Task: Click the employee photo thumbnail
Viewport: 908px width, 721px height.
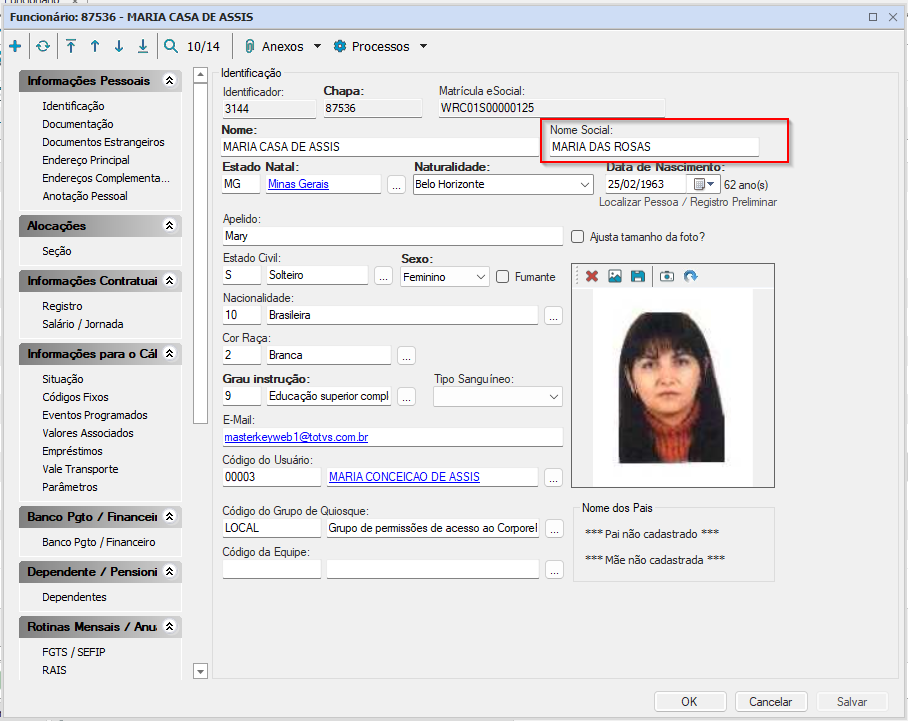Action: [x=672, y=387]
